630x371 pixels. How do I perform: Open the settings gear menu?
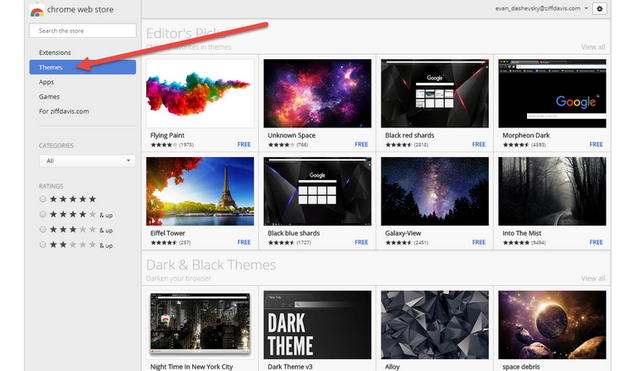coord(599,8)
